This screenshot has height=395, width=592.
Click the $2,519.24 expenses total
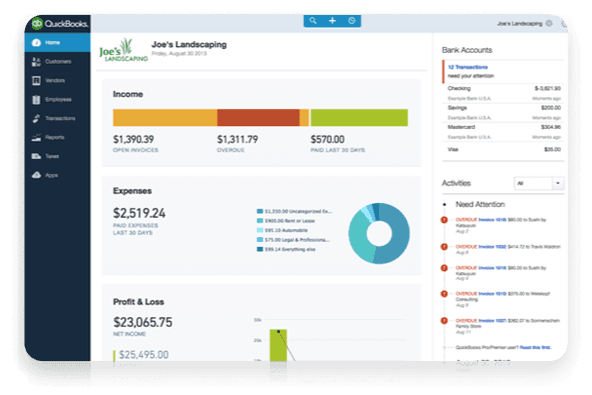[x=139, y=213]
